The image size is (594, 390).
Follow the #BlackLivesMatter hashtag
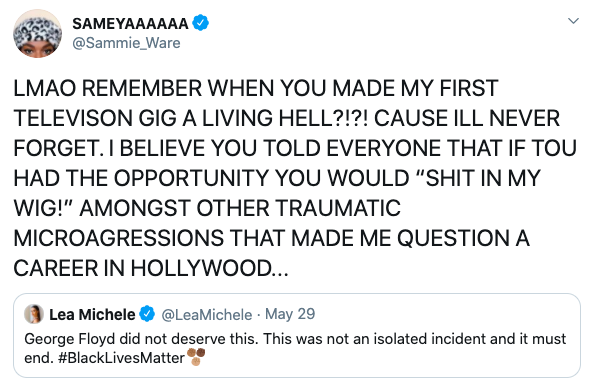pos(121,357)
